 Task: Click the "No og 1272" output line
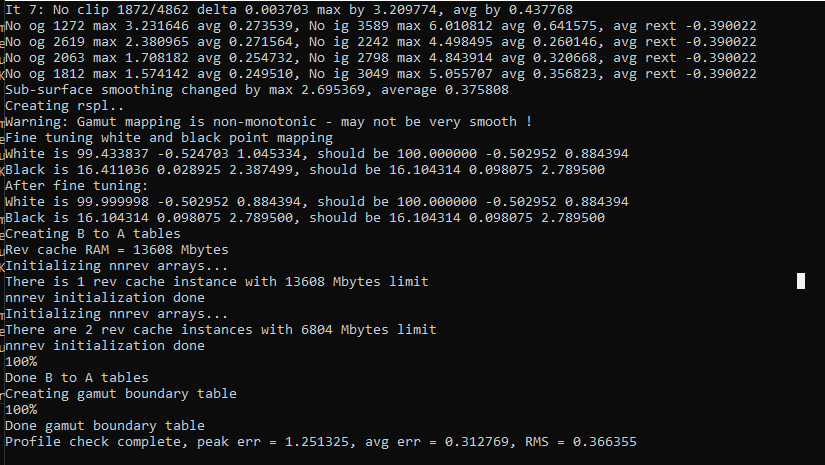[x=380, y=26]
